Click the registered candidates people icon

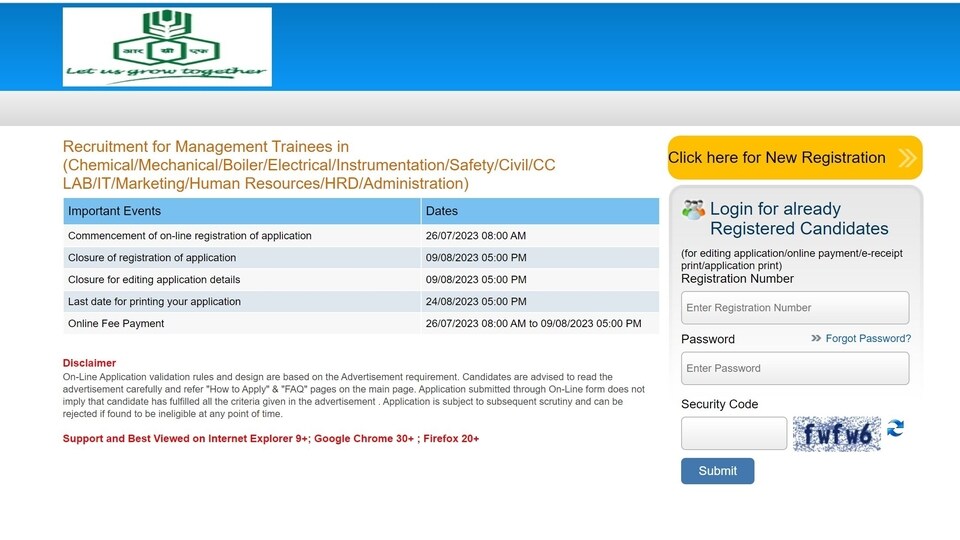coord(693,210)
